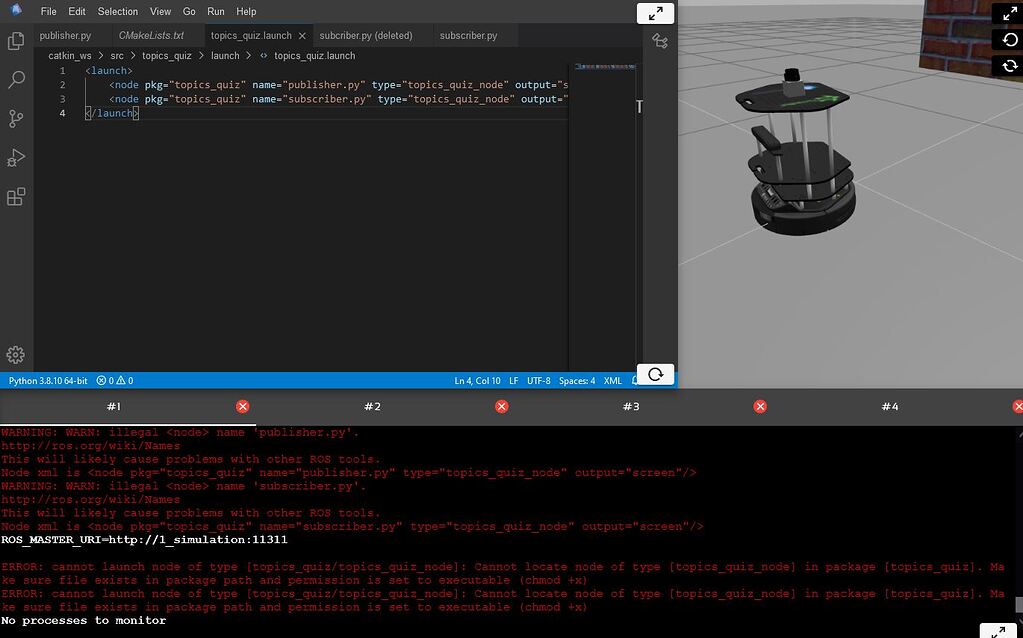Screen dimensions: 1023x638
Task: Open the Spaces: 4 indentation selector
Action: coord(577,381)
